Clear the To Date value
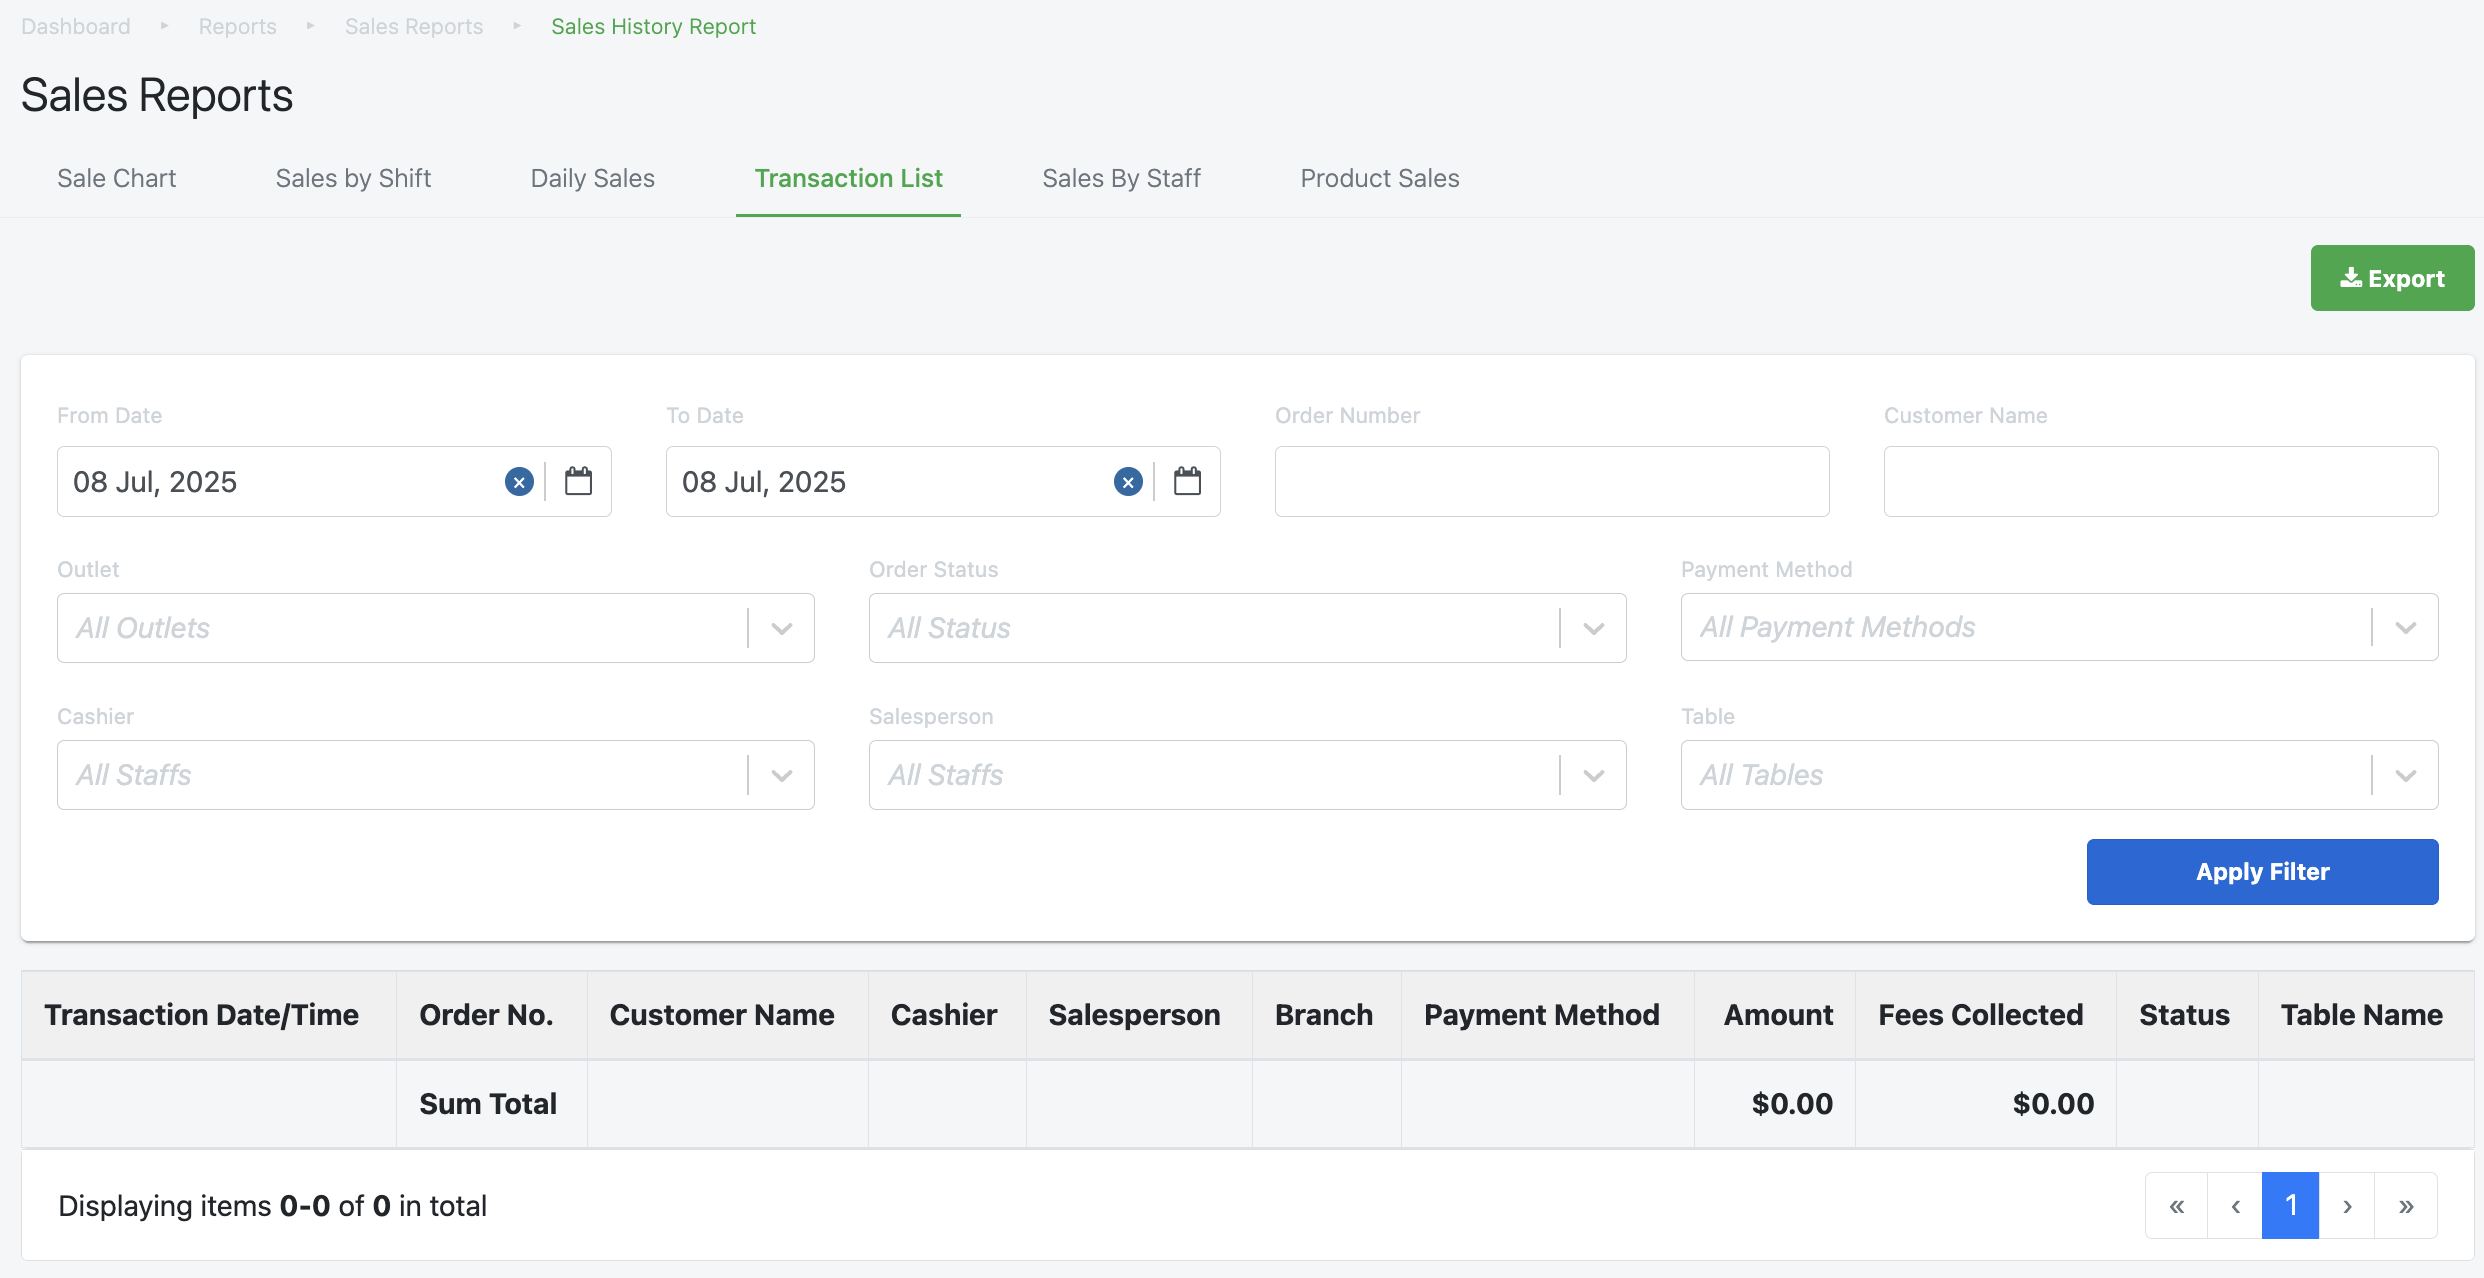This screenshot has height=1278, width=2484. 1128,482
